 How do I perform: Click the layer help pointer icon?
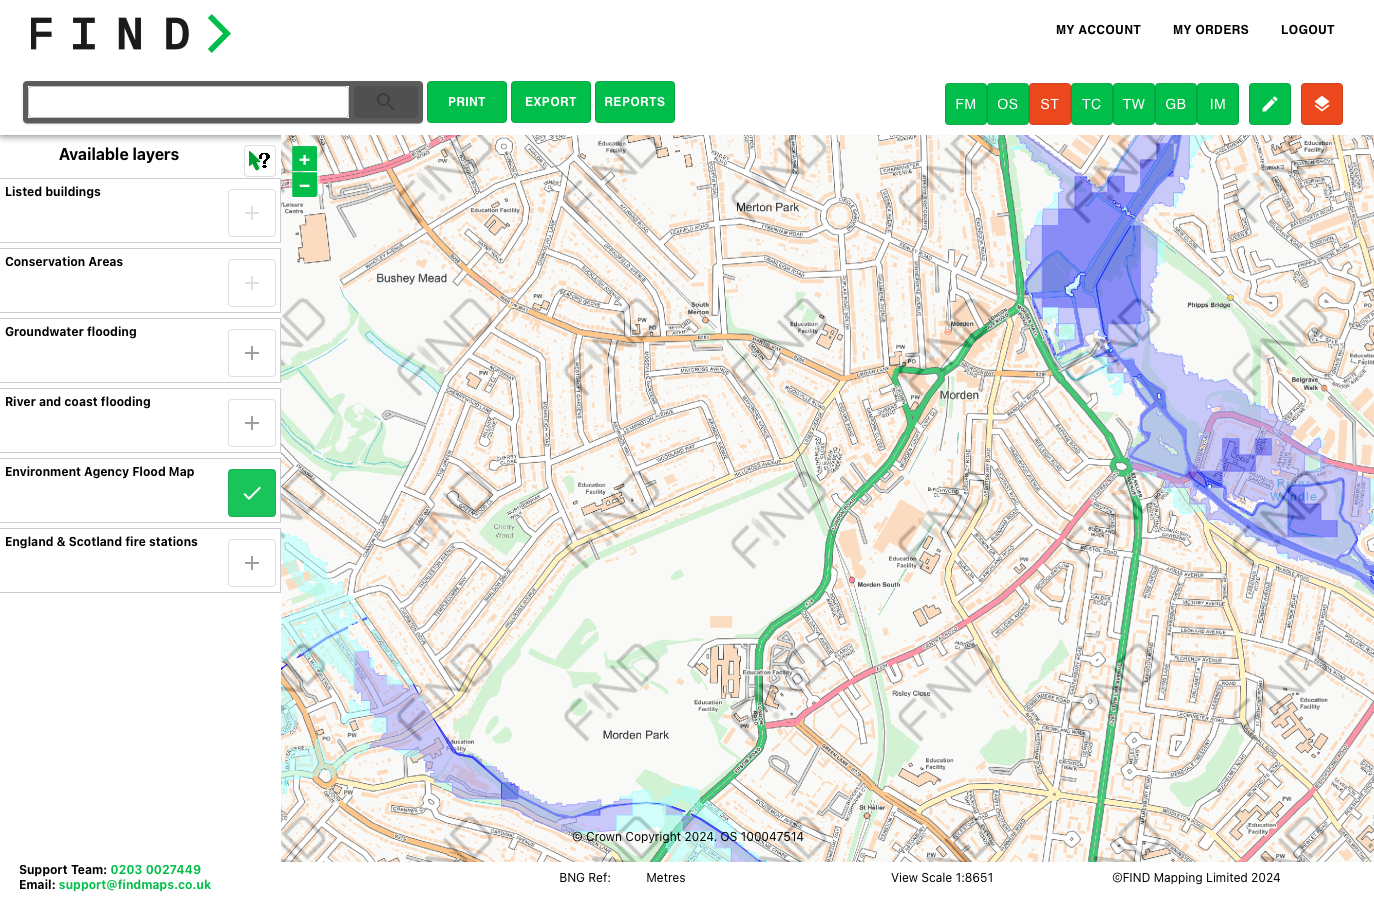coord(259,159)
